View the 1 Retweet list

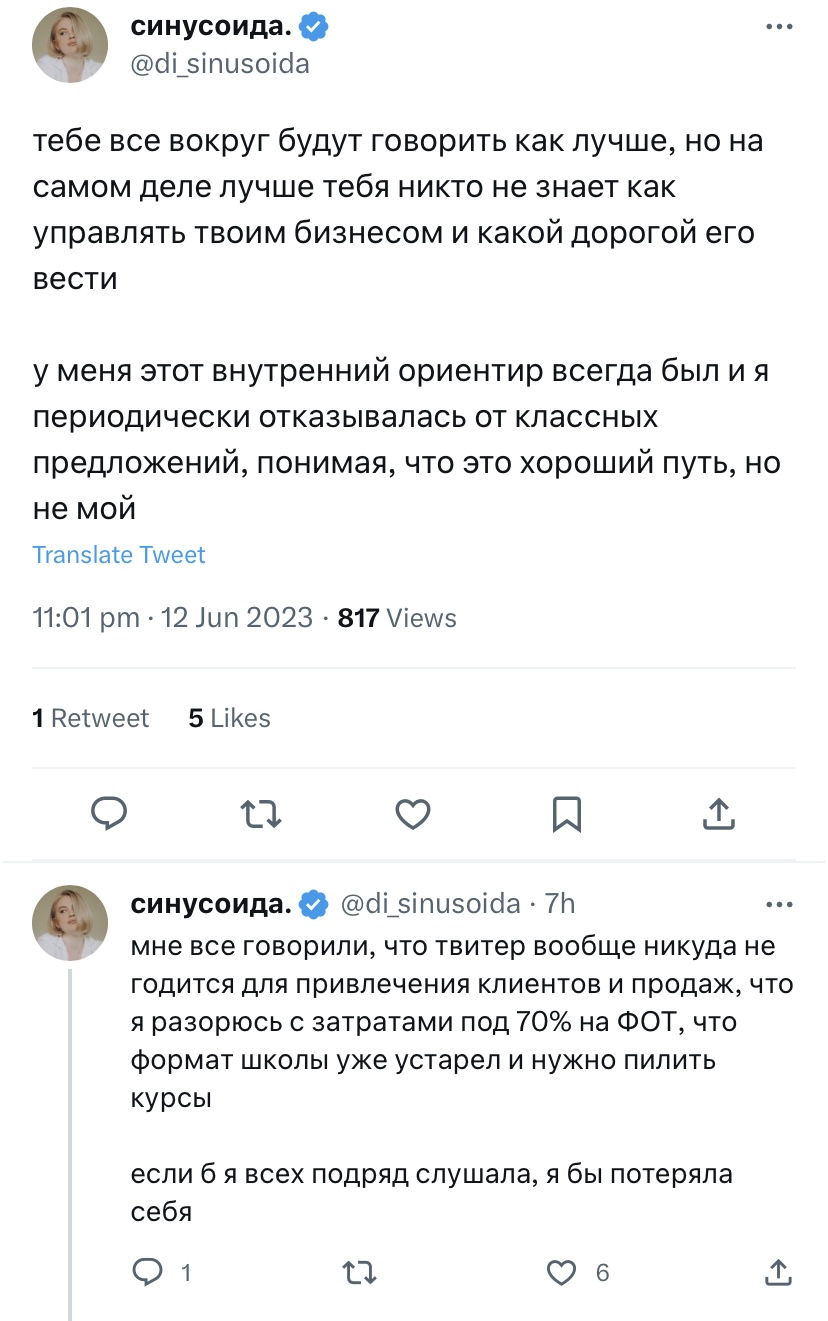point(91,718)
